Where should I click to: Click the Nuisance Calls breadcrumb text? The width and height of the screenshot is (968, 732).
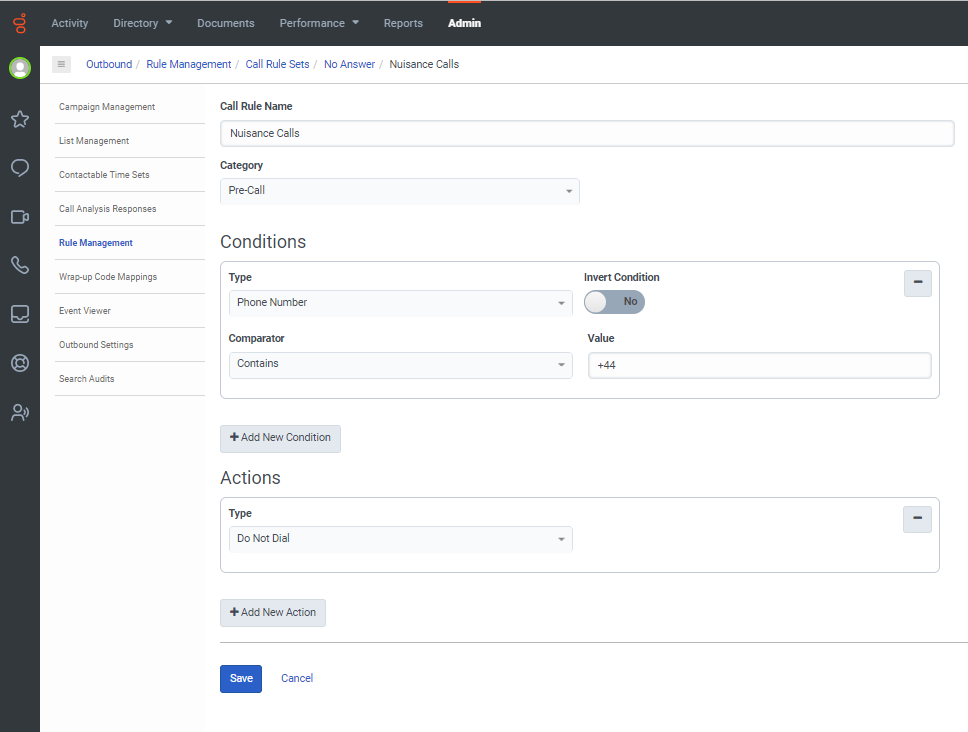click(x=424, y=64)
